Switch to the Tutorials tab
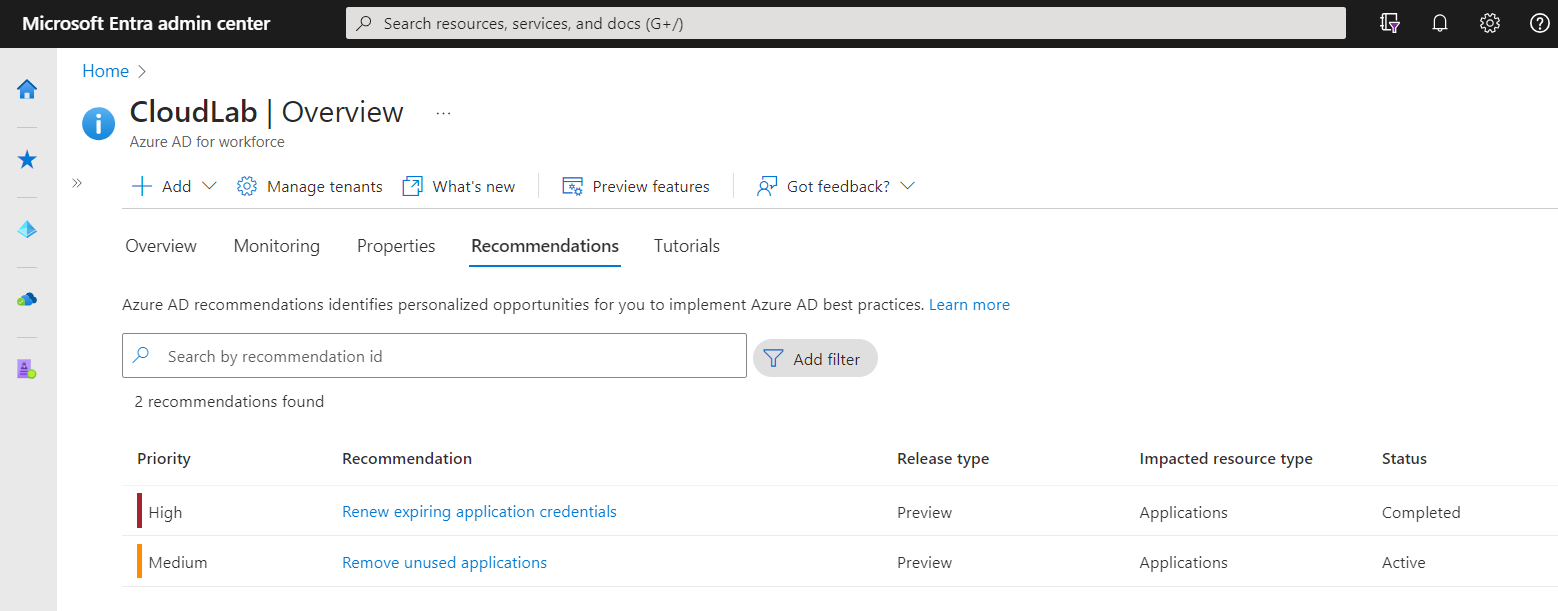This screenshot has width=1558, height=611. coord(687,246)
